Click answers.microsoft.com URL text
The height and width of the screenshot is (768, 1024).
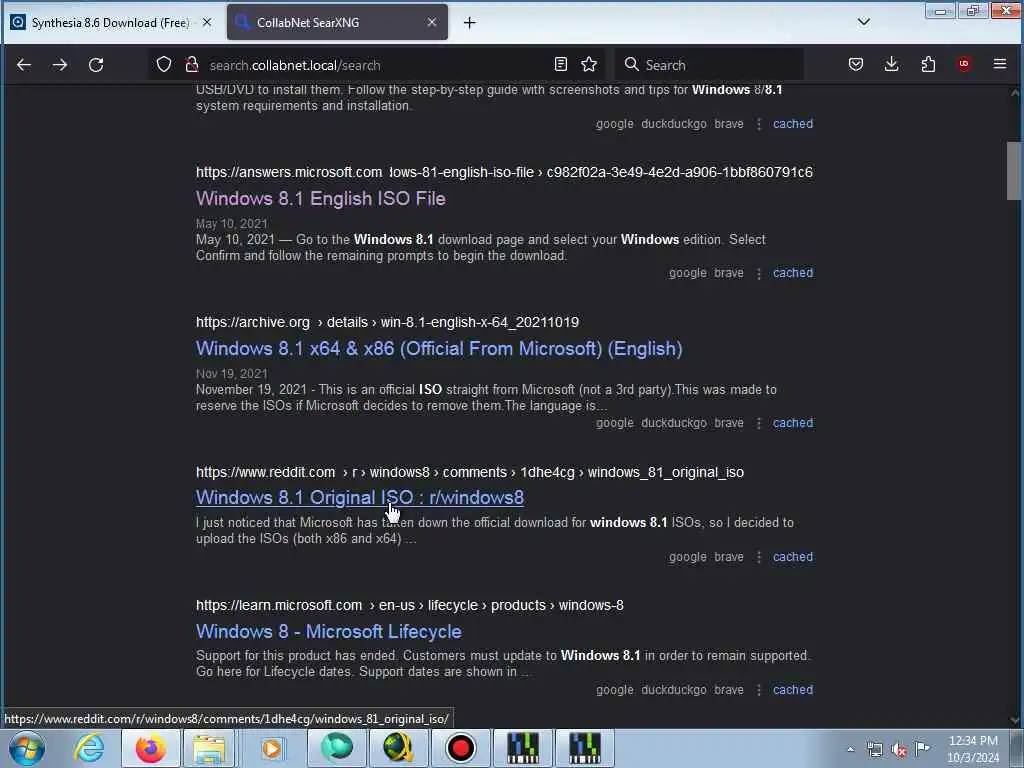click(x=289, y=172)
